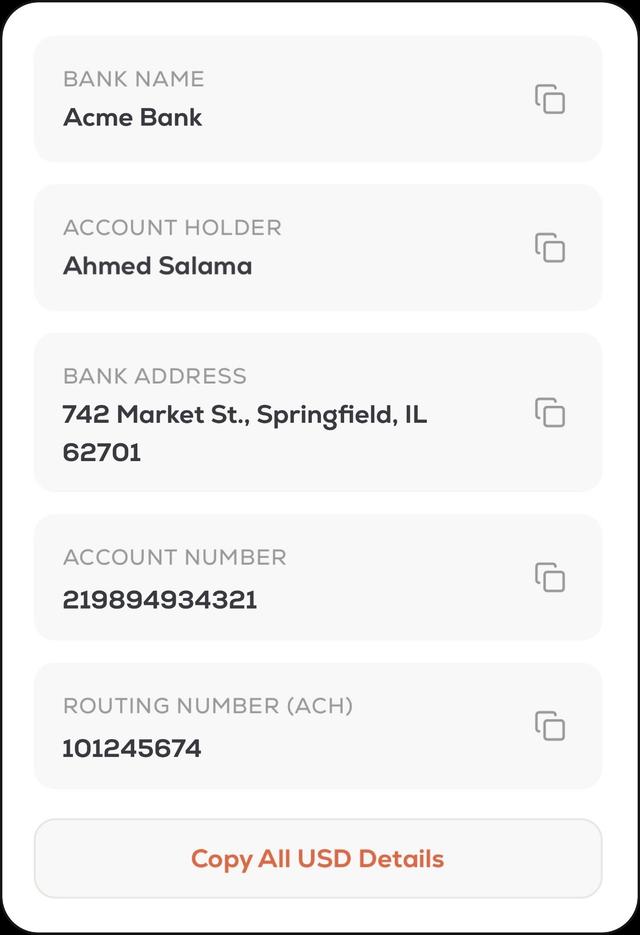Click the copy icon beside 219894934321

pyautogui.click(x=551, y=576)
